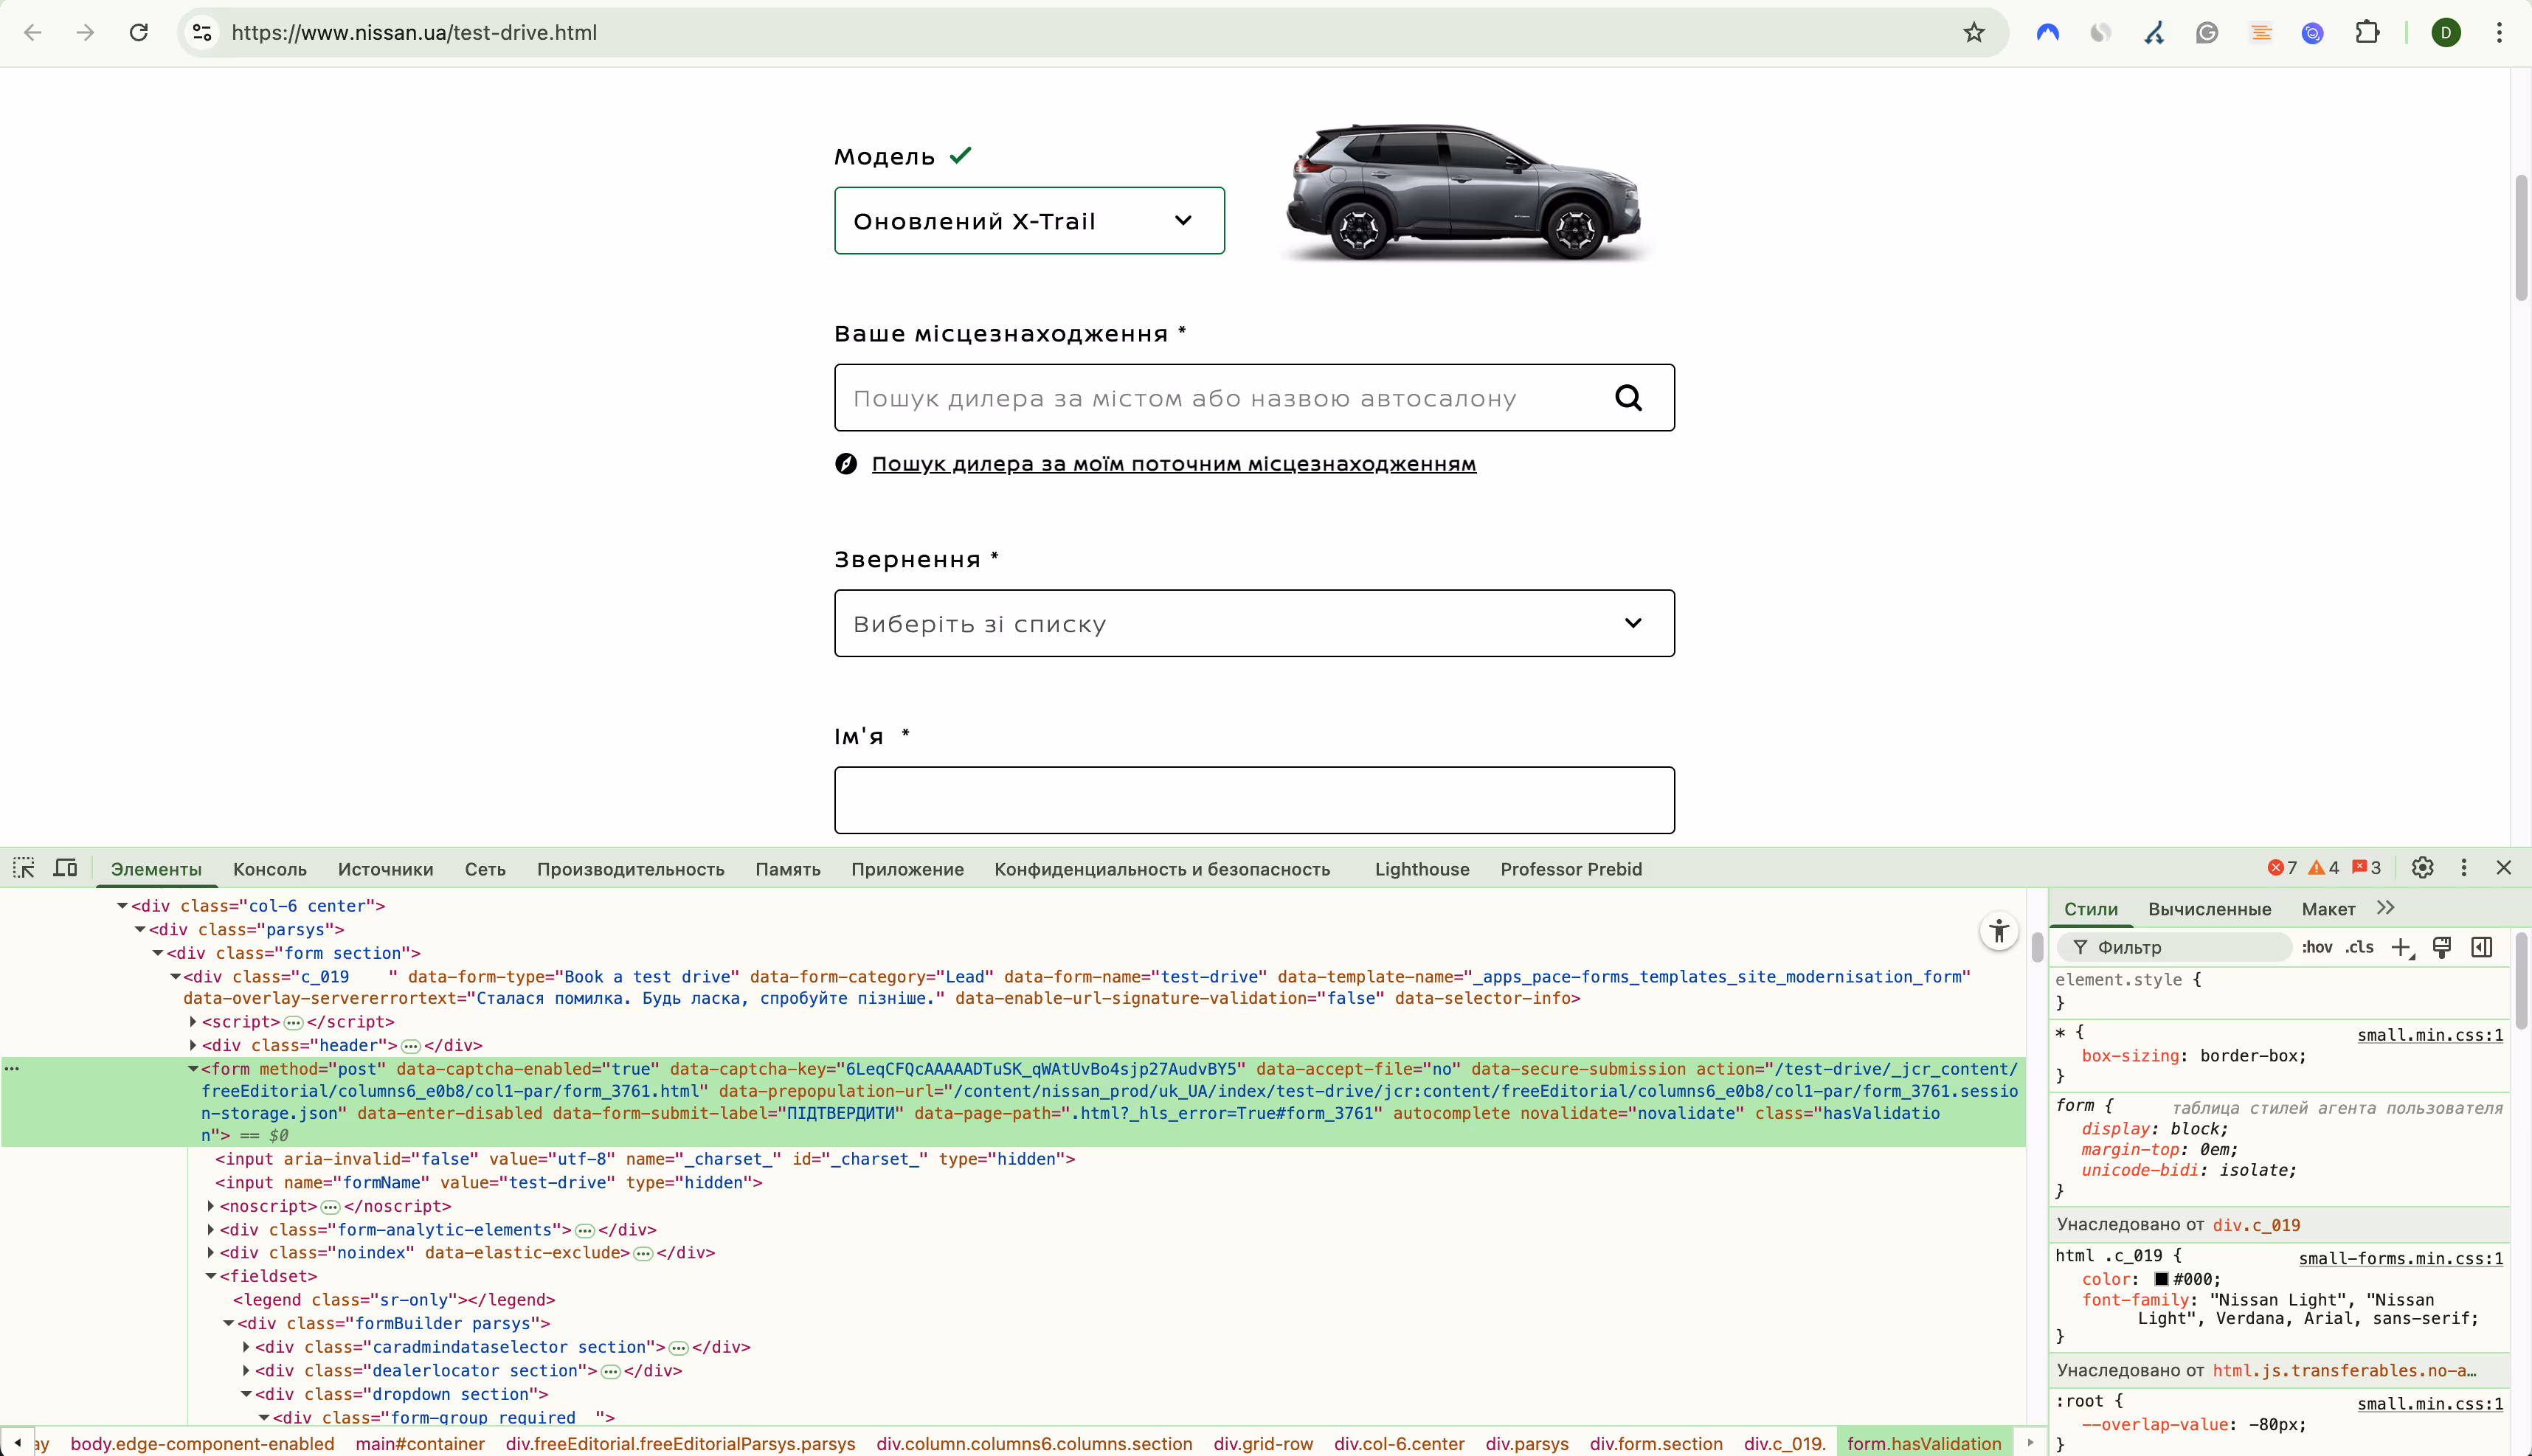The image size is (2532, 1456).
Task: Bookmark this page with the star icon
Action: tap(1973, 33)
